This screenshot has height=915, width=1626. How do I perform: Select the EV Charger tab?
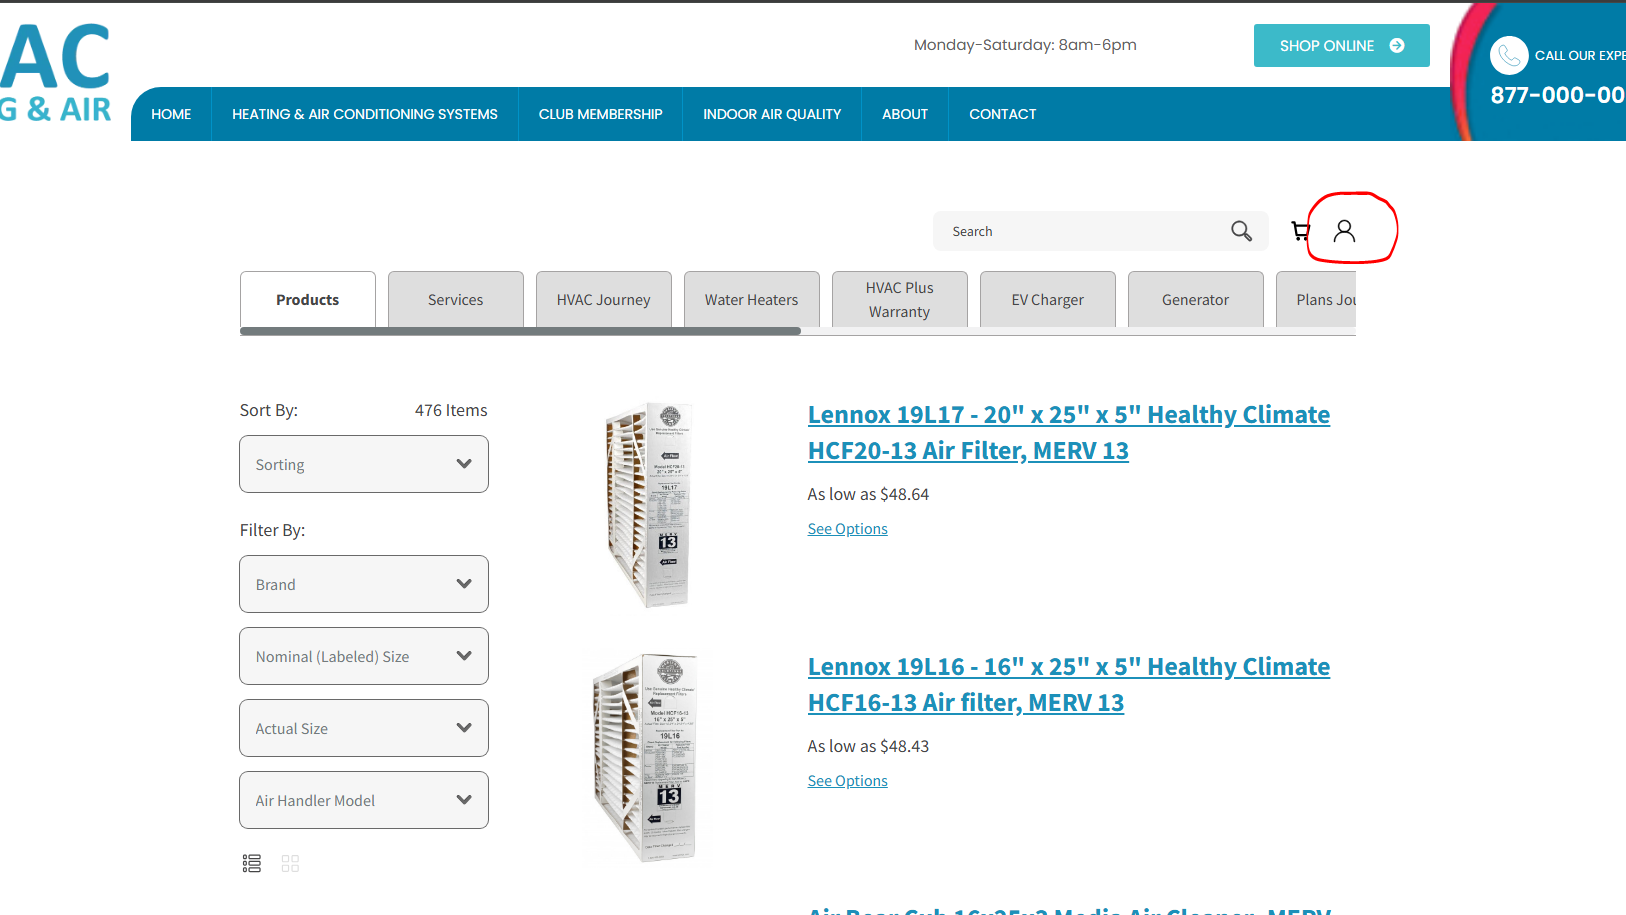tap(1048, 299)
